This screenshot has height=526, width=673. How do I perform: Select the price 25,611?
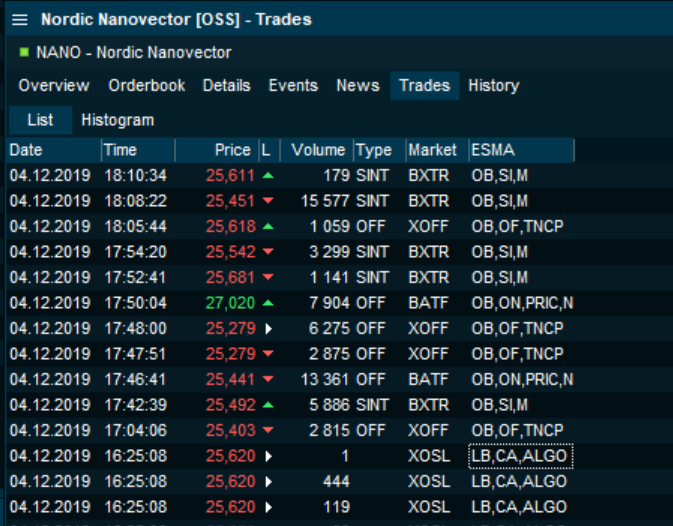[230, 175]
